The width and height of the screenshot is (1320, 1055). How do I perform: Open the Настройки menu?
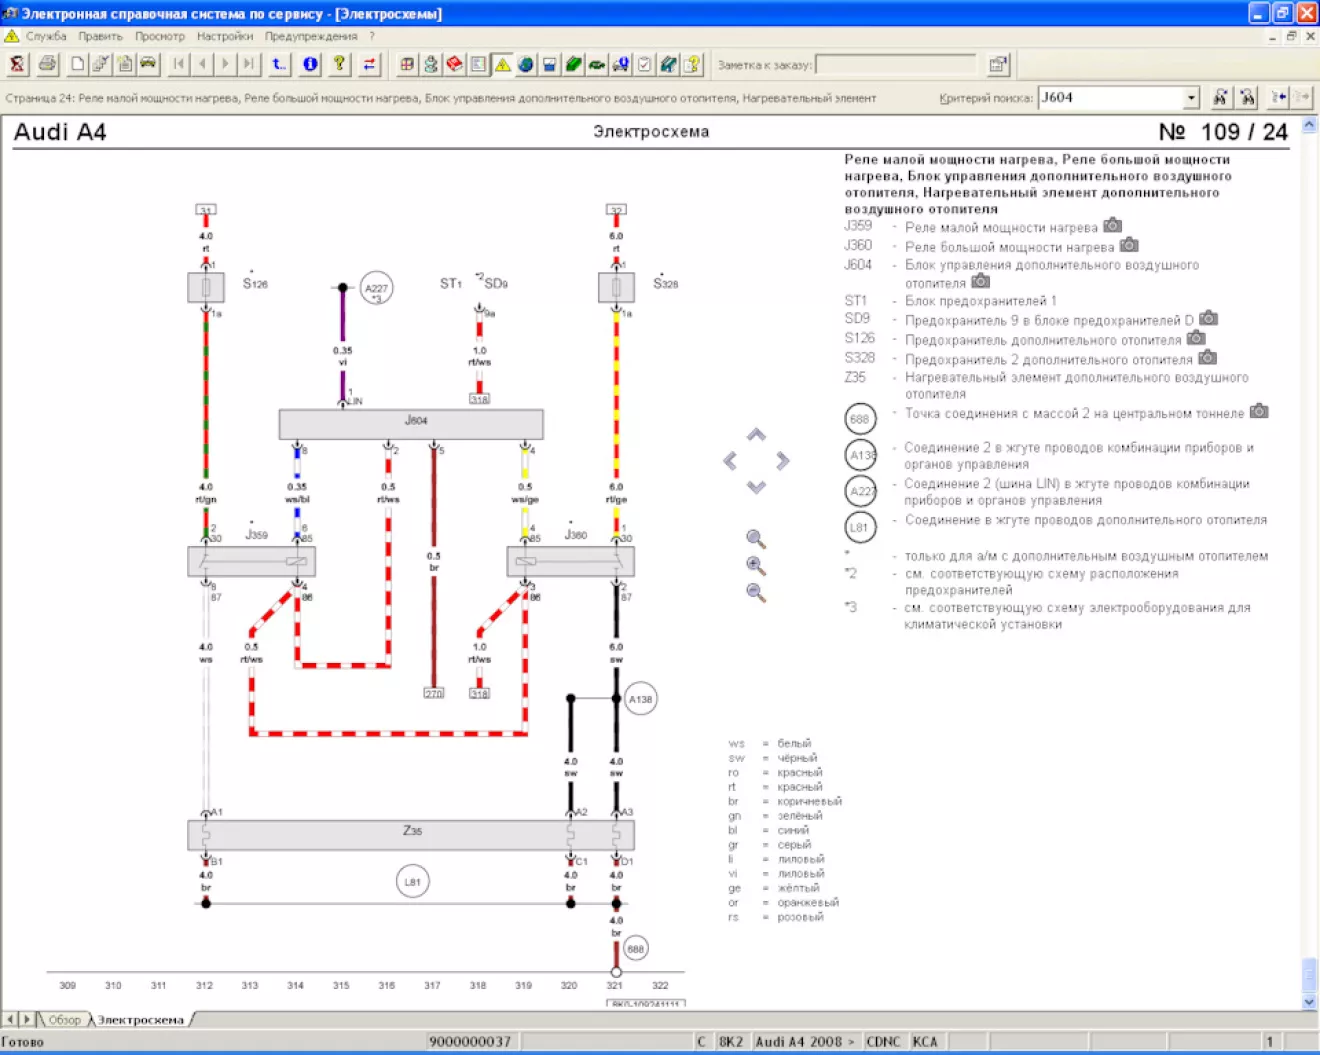[x=225, y=36]
